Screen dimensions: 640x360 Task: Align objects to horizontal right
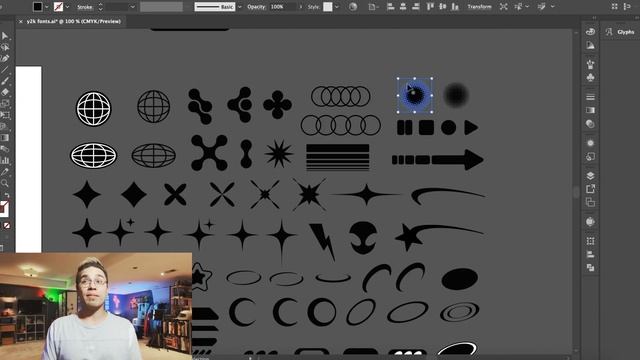(x=416, y=7)
